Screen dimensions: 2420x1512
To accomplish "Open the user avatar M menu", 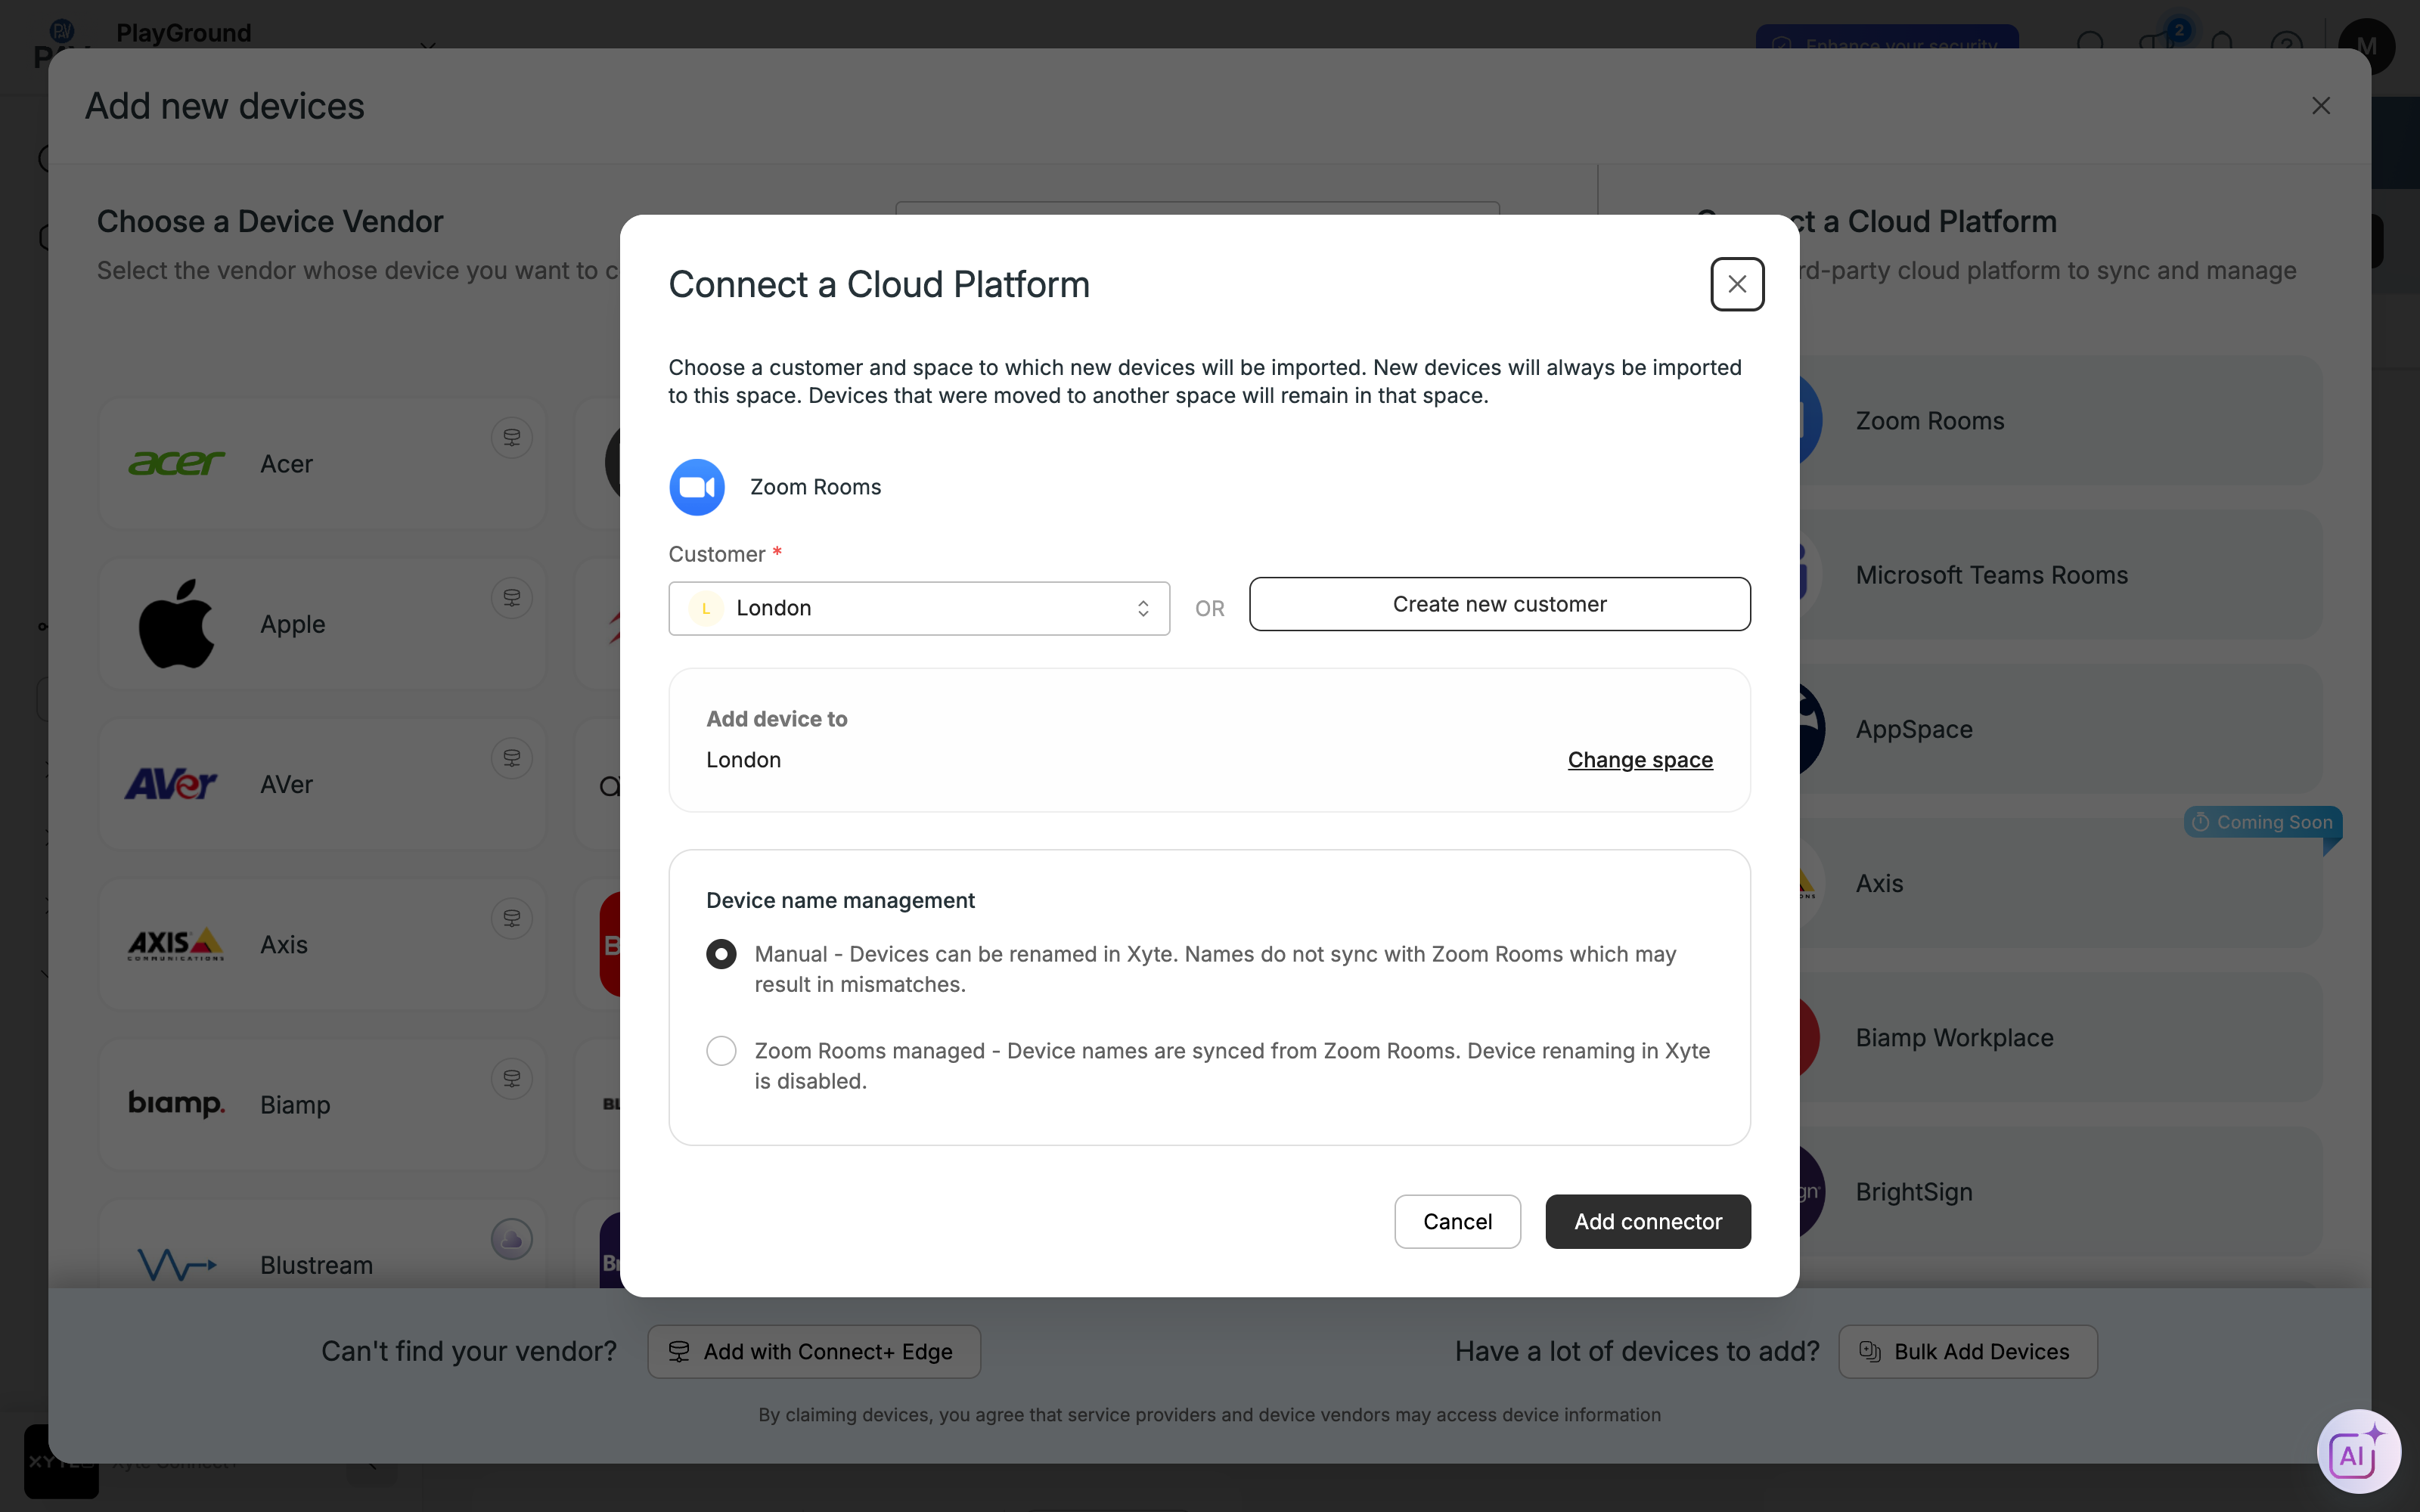I will pos(2366,46).
